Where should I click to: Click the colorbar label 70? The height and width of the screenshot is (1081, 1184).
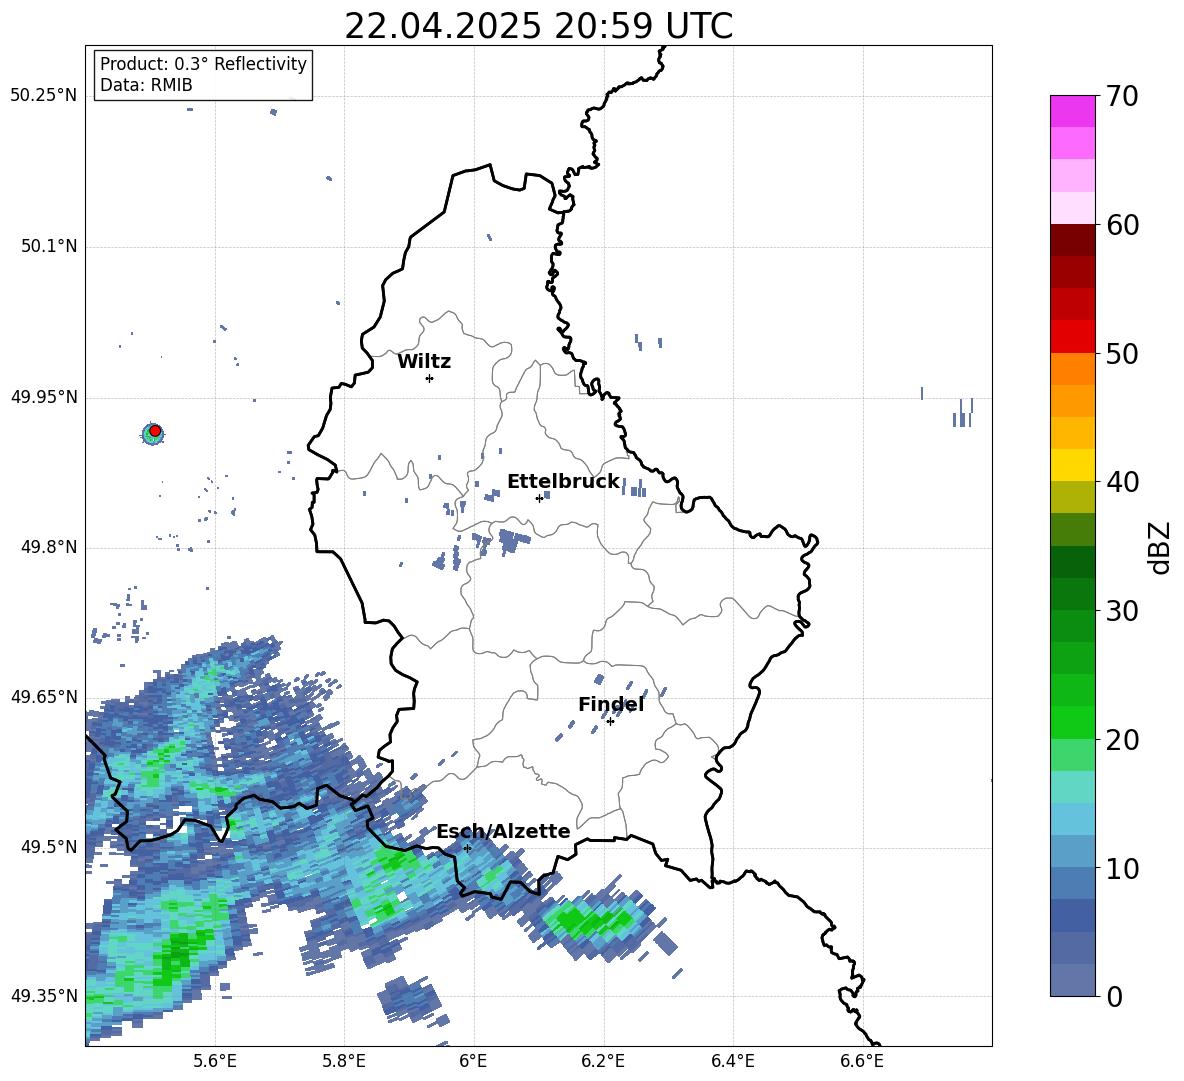pos(1122,96)
